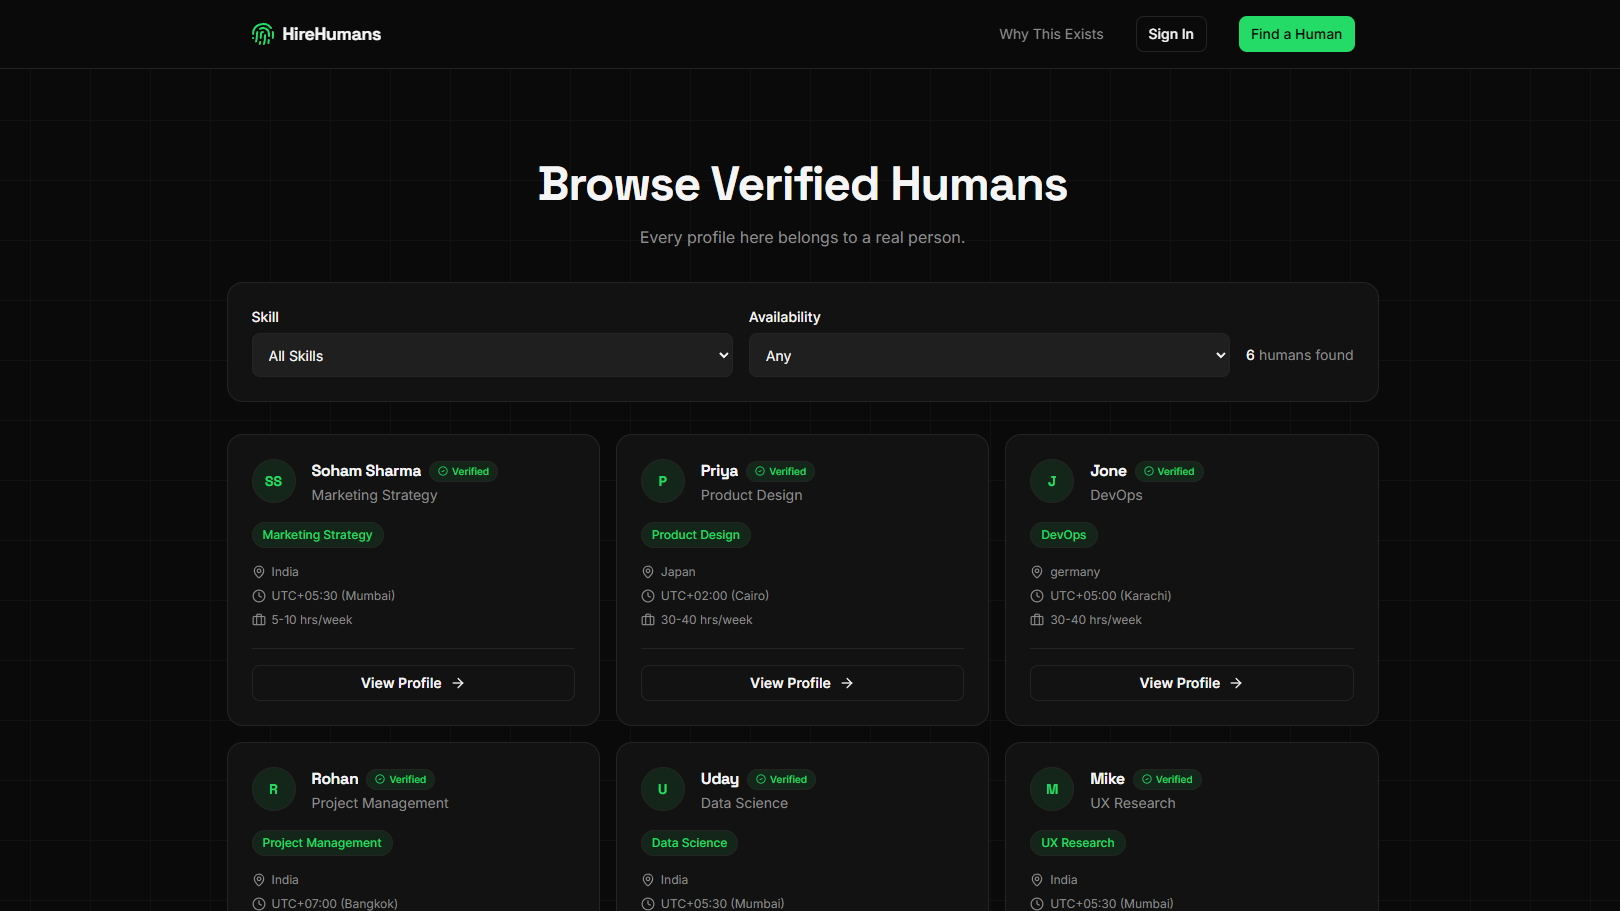Click the Sign In button

(x=1171, y=33)
